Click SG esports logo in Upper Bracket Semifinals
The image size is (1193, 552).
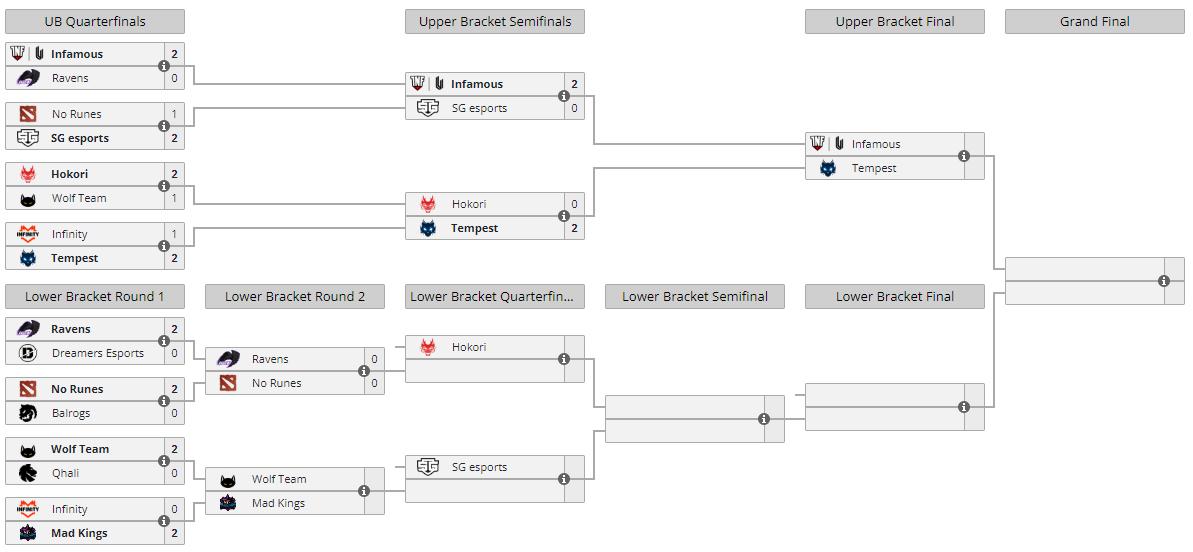428,108
